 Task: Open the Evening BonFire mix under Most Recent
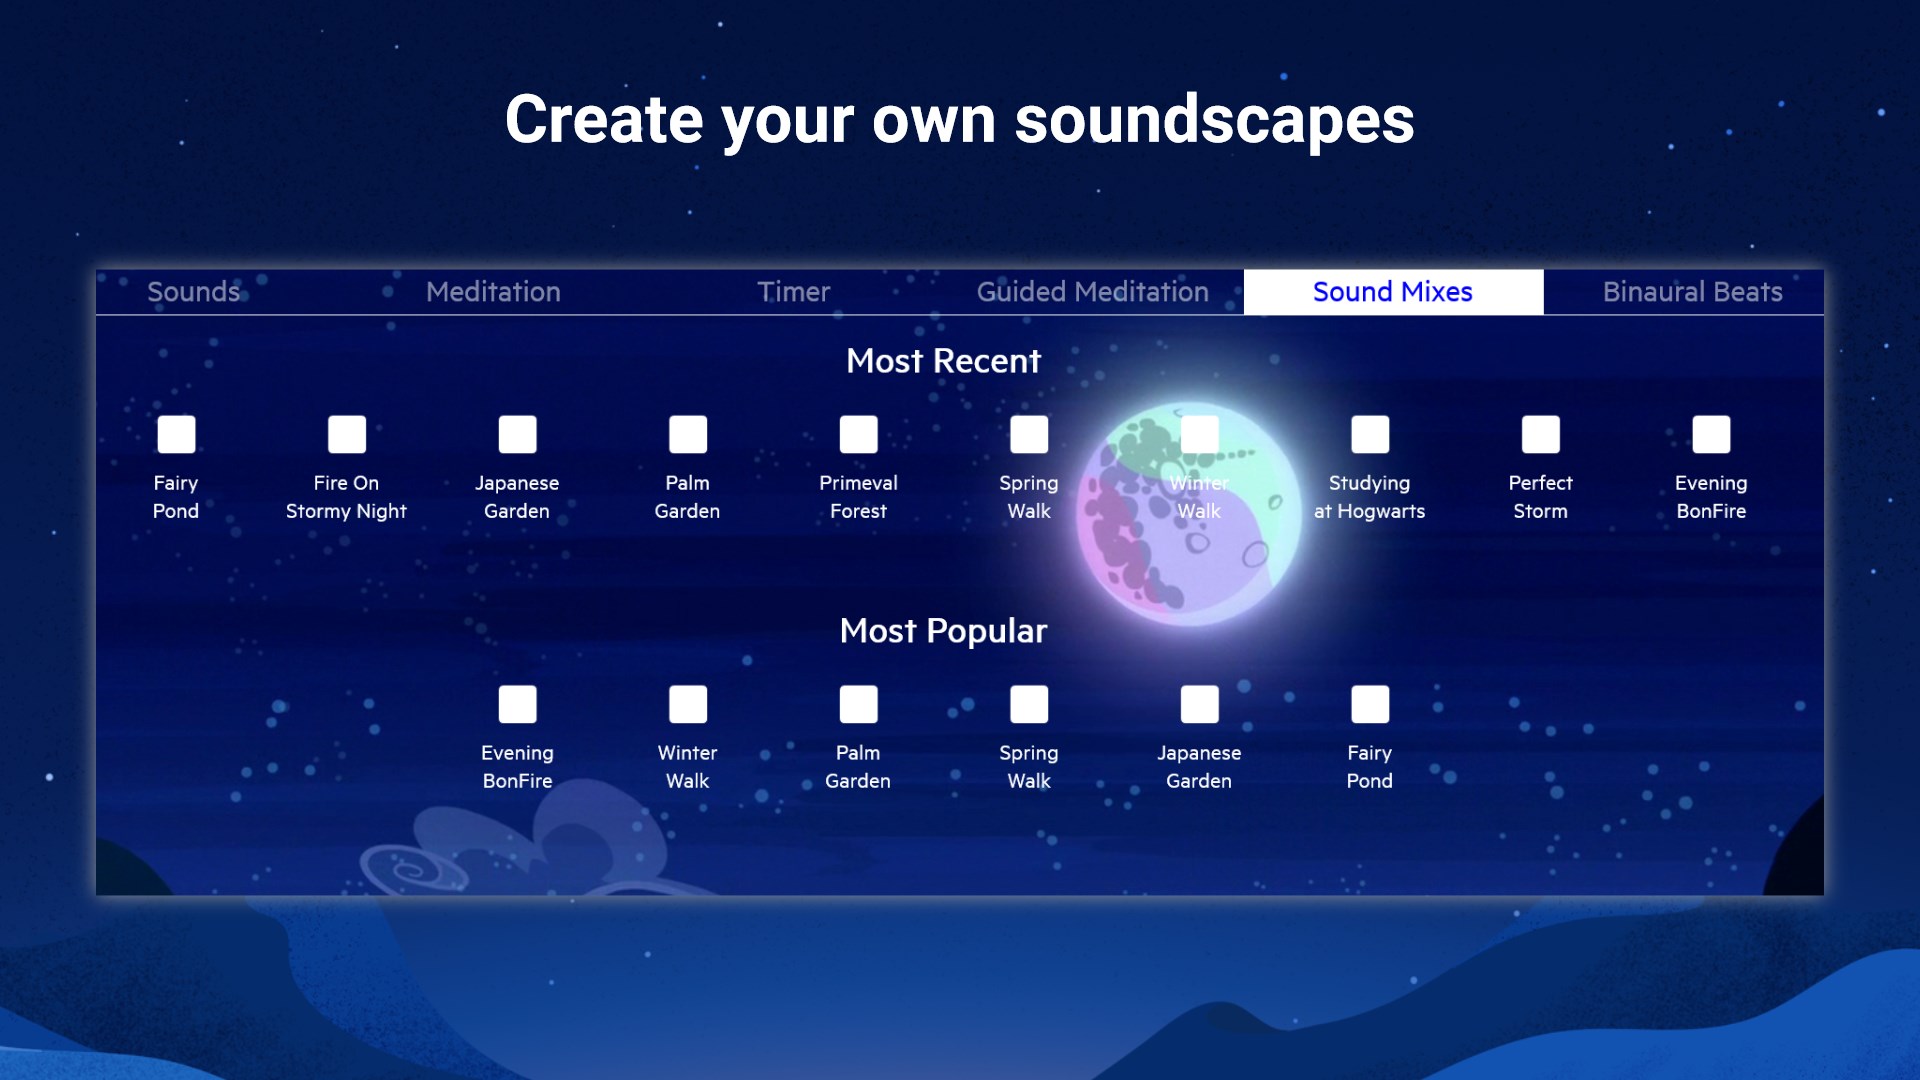coord(1711,435)
